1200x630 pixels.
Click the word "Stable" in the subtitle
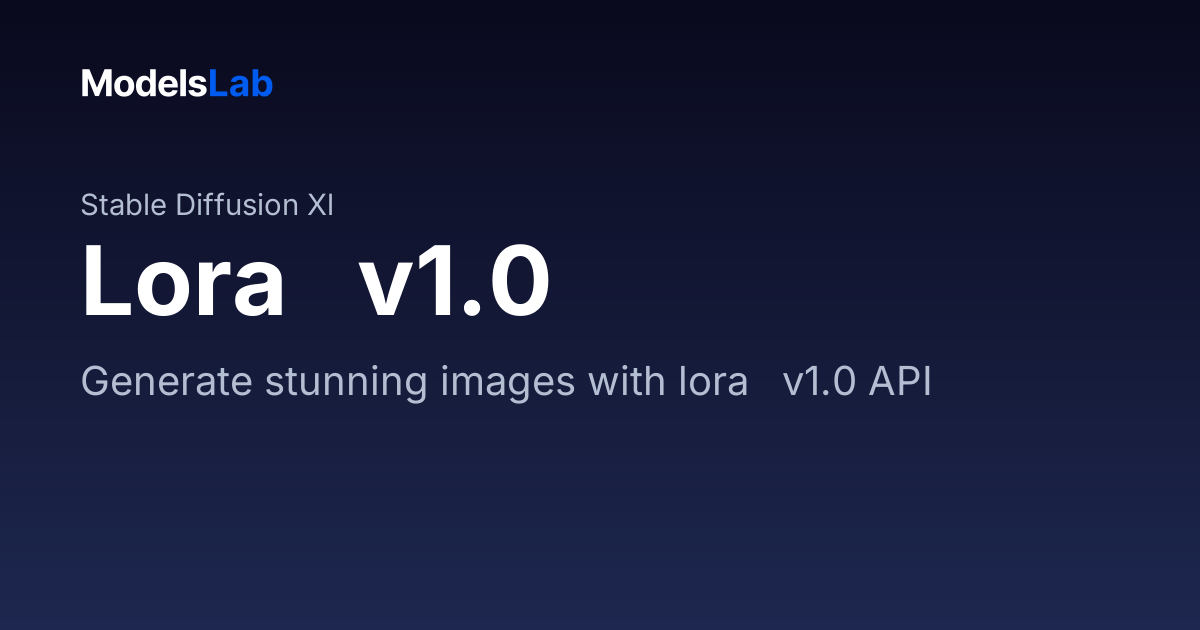click(124, 205)
